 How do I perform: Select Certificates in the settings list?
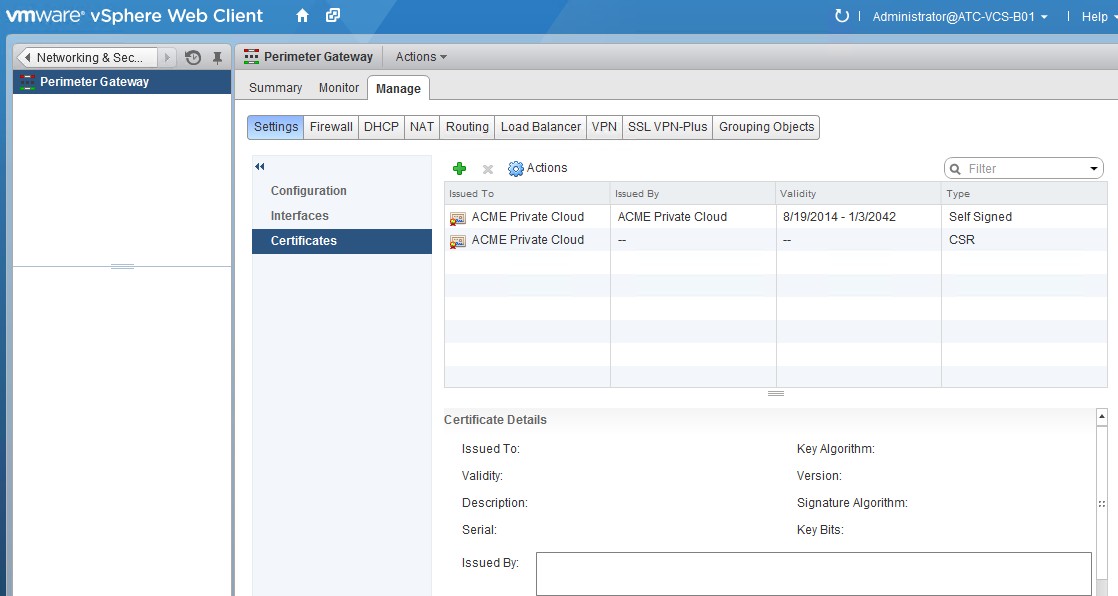pos(342,241)
